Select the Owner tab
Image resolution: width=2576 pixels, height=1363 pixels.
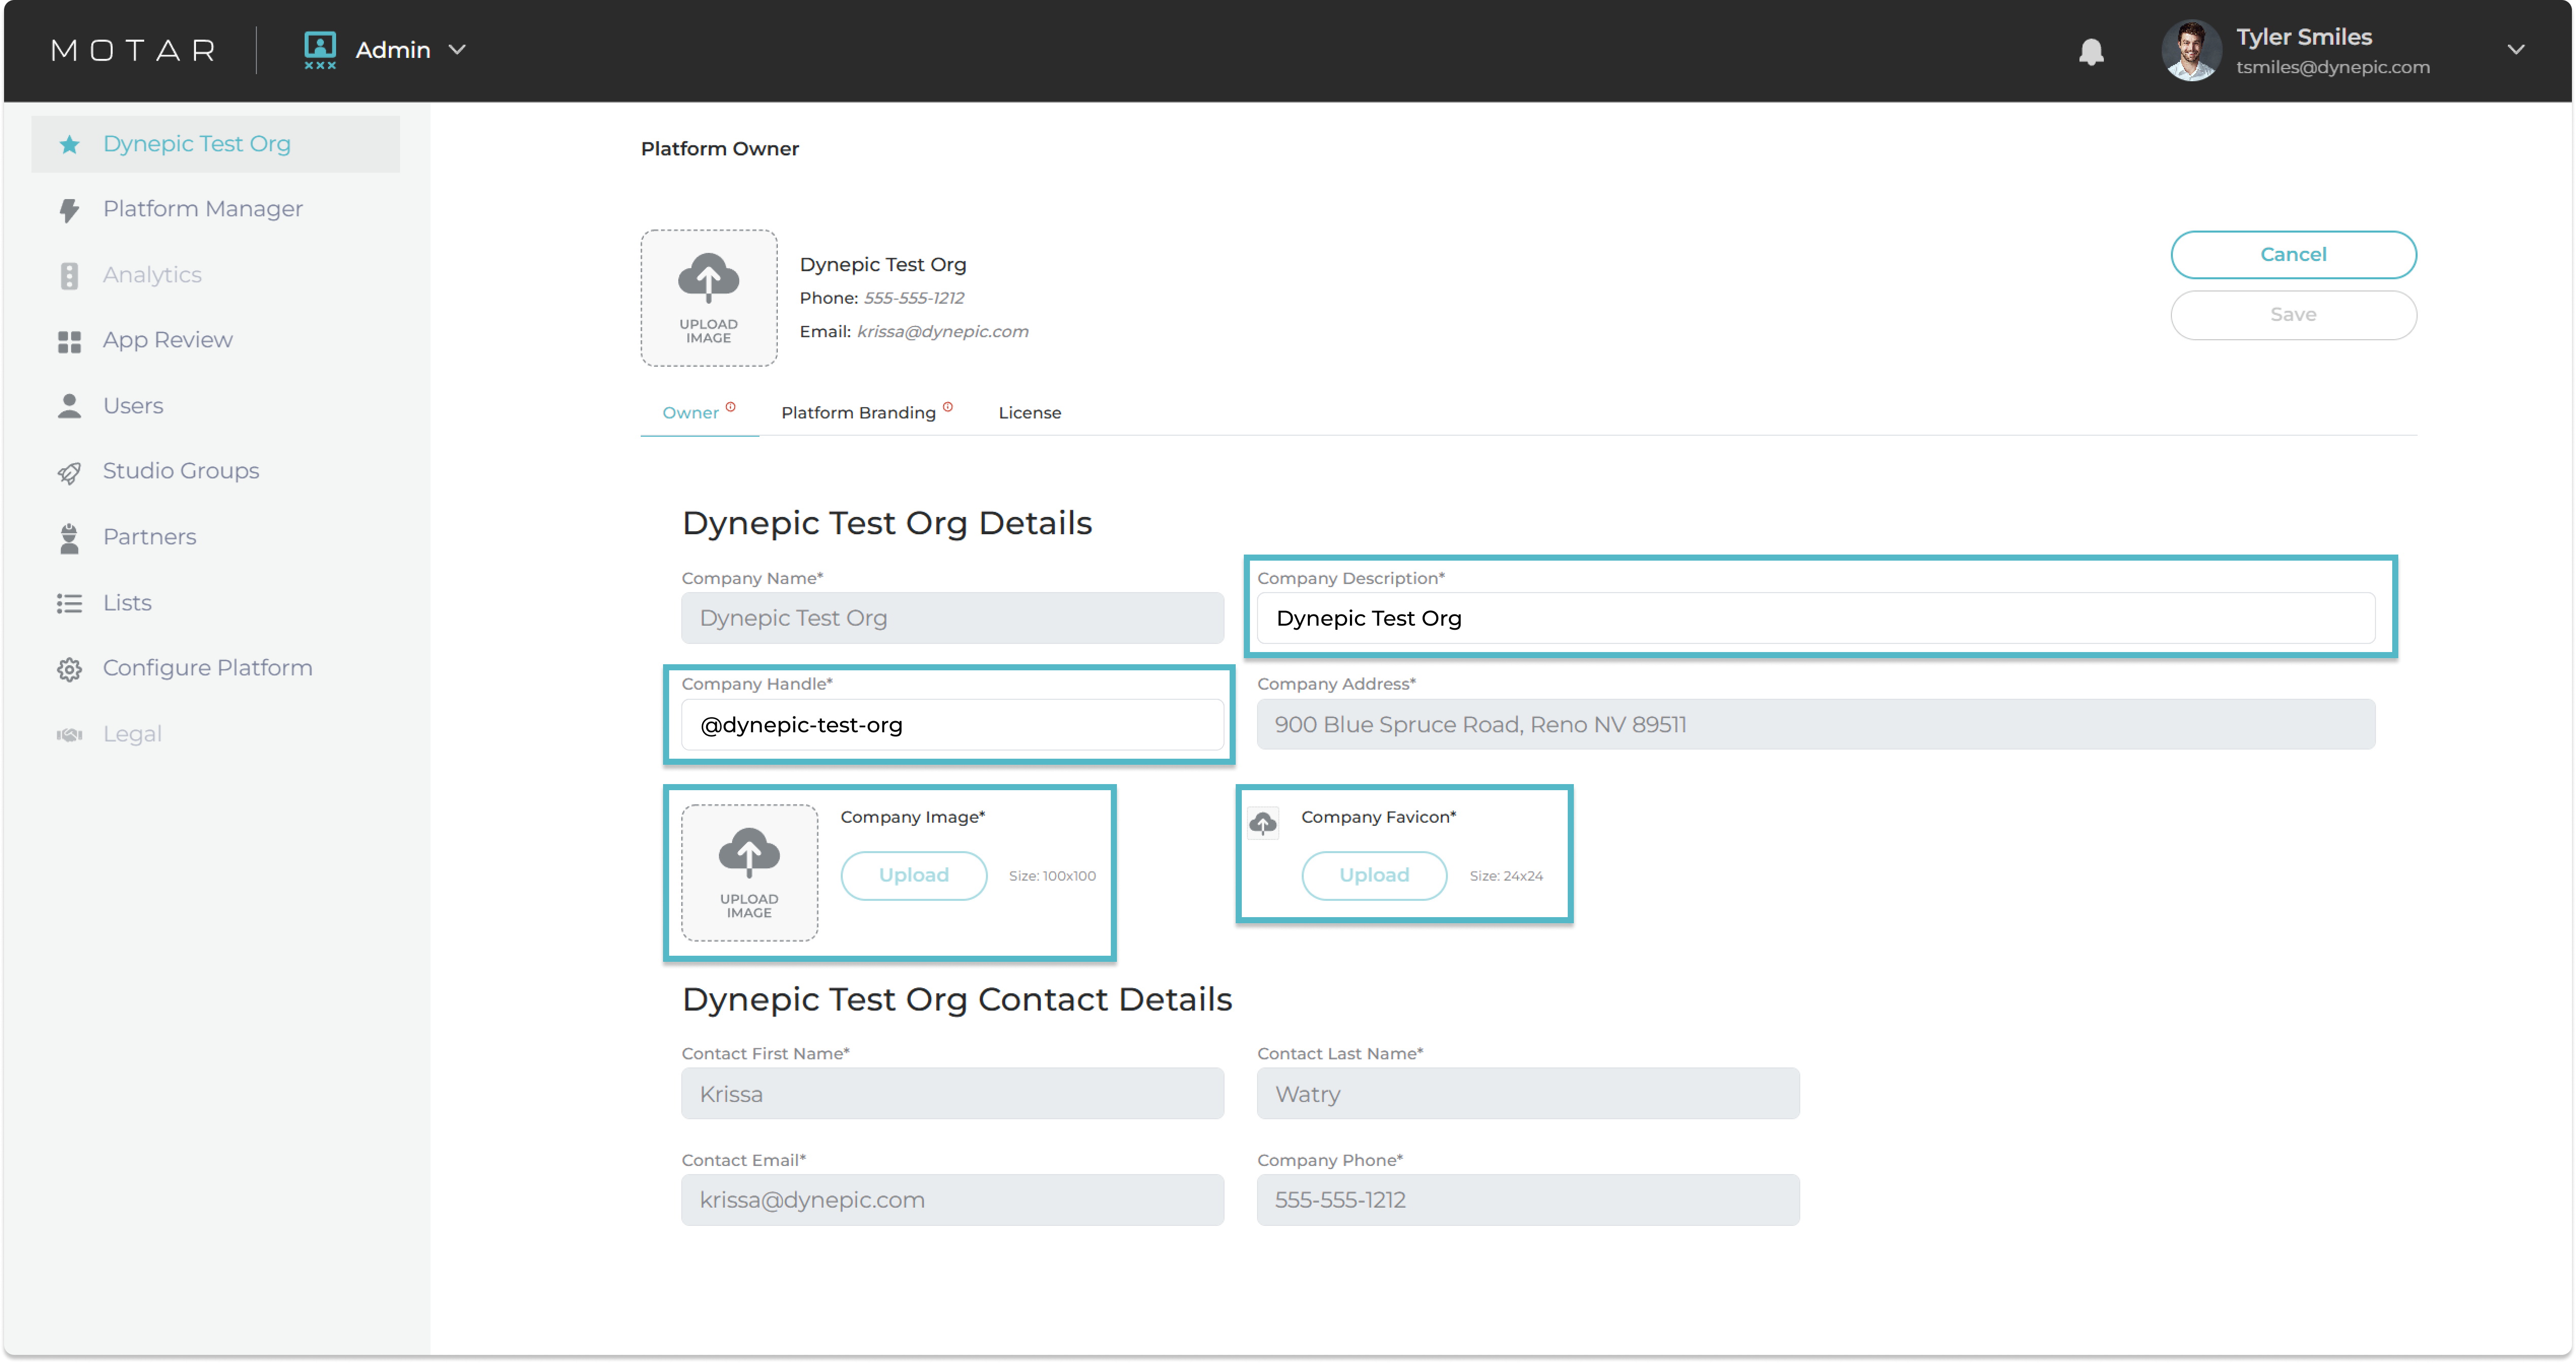690,413
